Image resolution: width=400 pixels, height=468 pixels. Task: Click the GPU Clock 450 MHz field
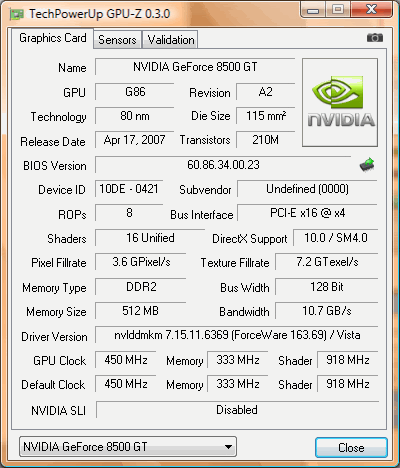point(126,360)
